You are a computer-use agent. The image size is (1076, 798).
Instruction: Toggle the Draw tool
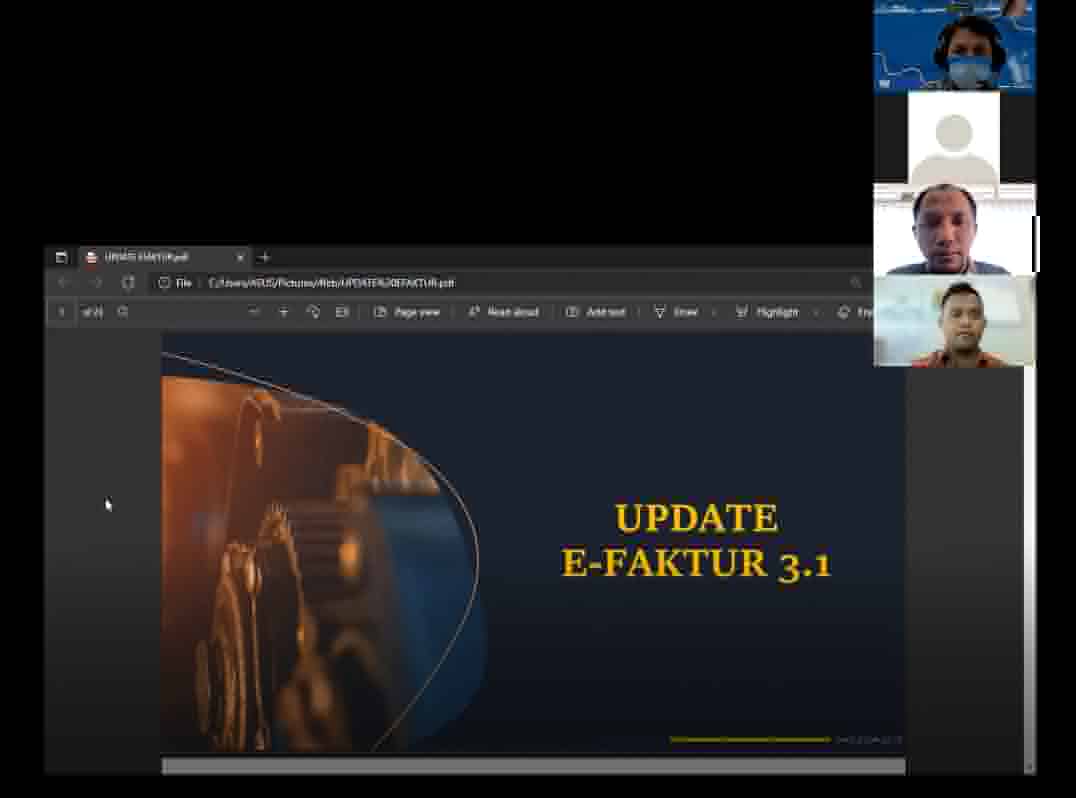(x=676, y=312)
